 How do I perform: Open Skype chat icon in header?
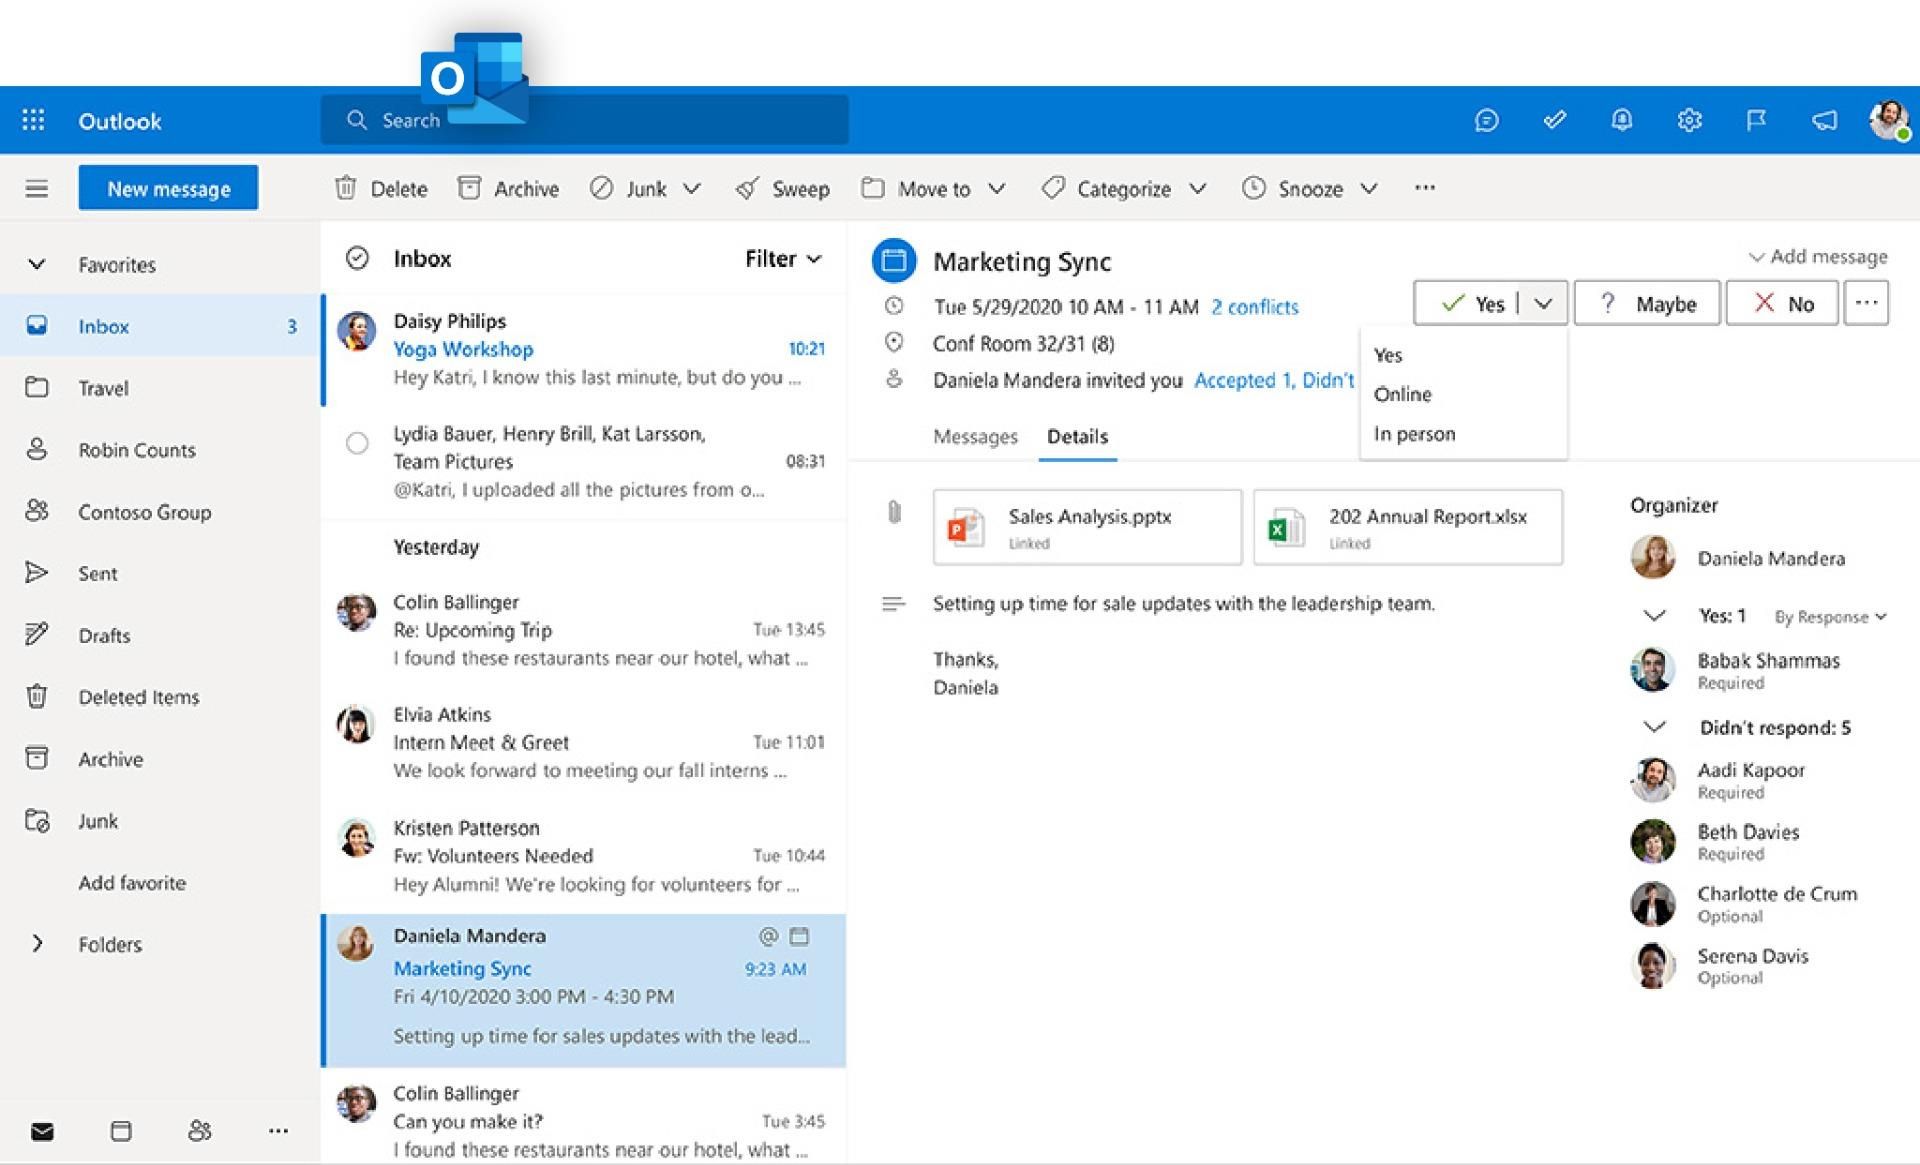(1486, 120)
